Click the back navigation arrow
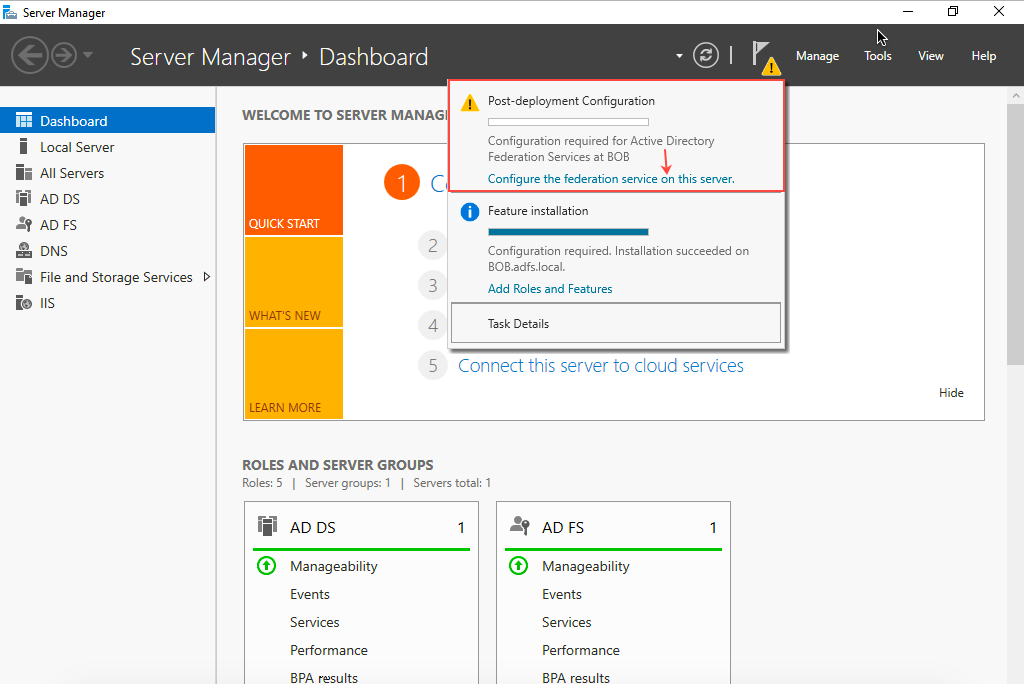This screenshot has height=684, width=1024. pos(29,56)
